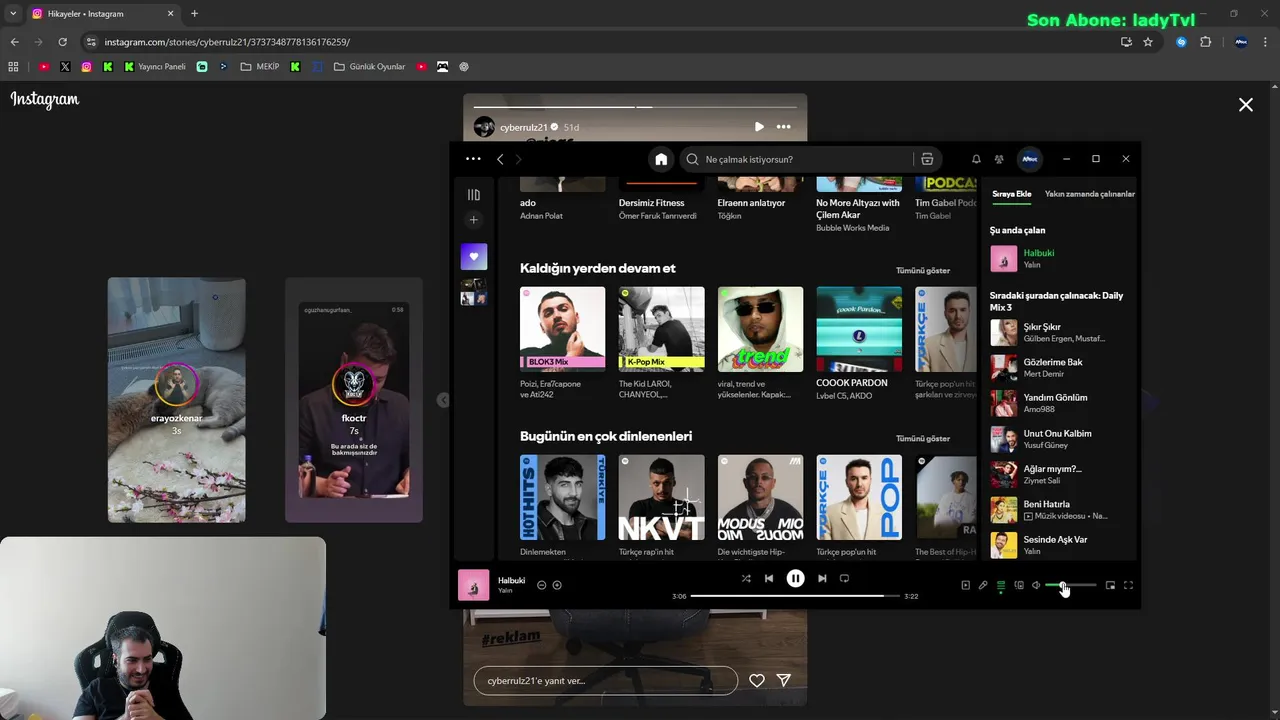Go to Spotify Home via house icon
The image size is (1280, 720).
pyautogui.click(x=661, y=159)
